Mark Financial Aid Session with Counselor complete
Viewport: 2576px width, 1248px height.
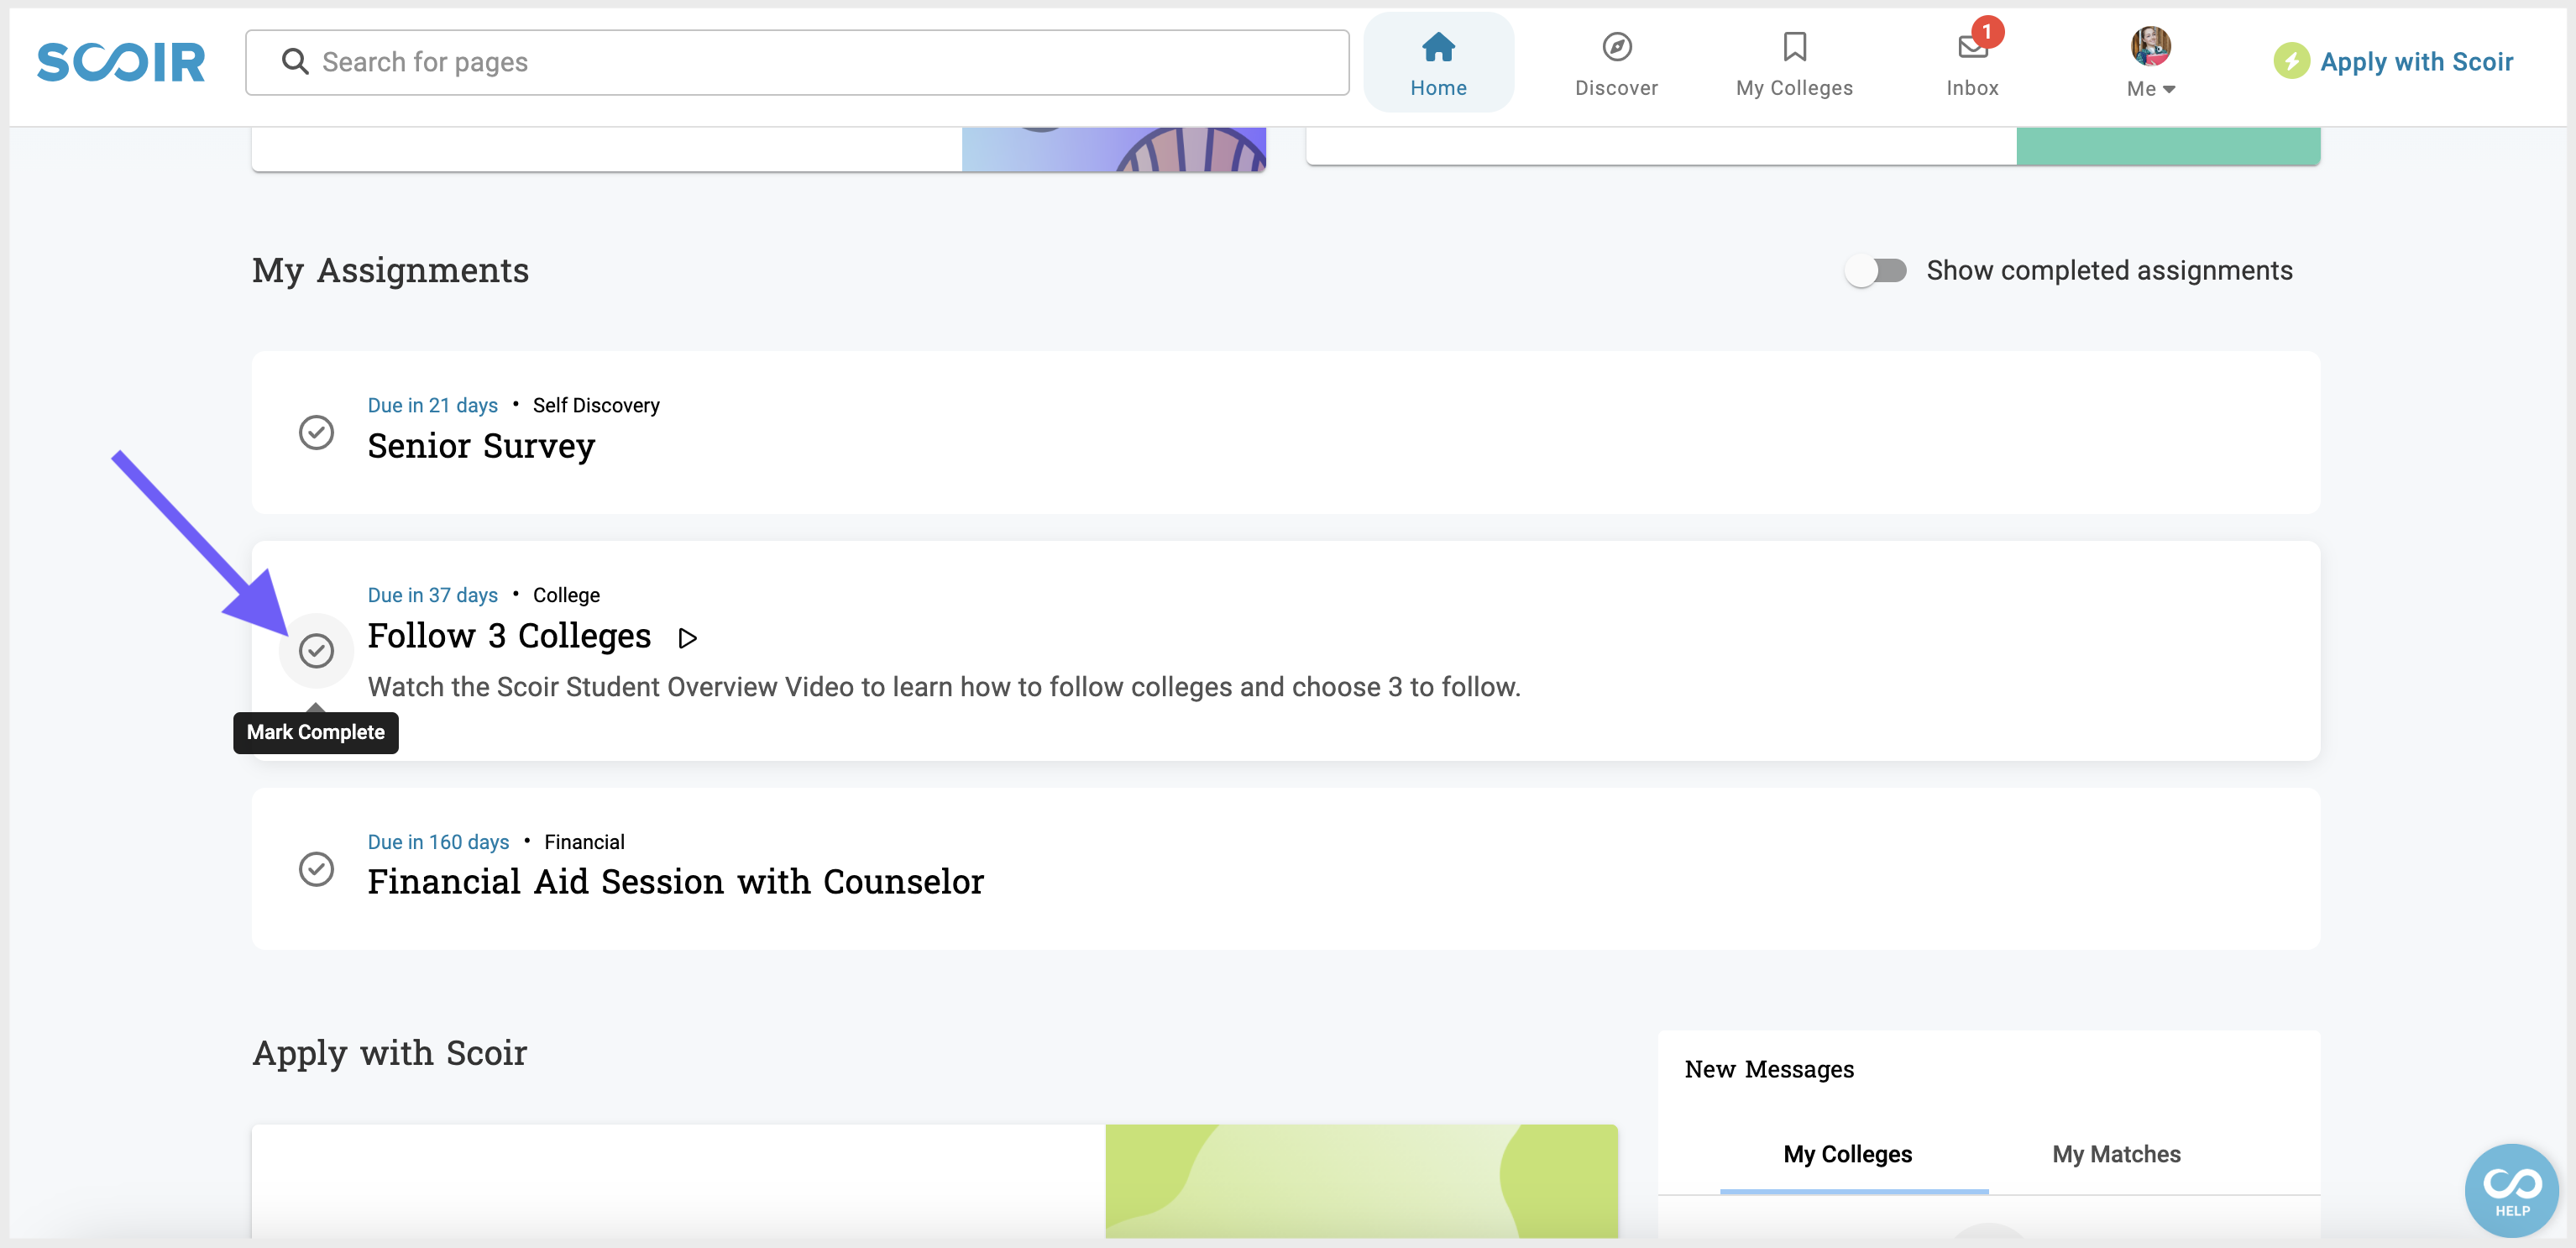[x=316, y=868]
